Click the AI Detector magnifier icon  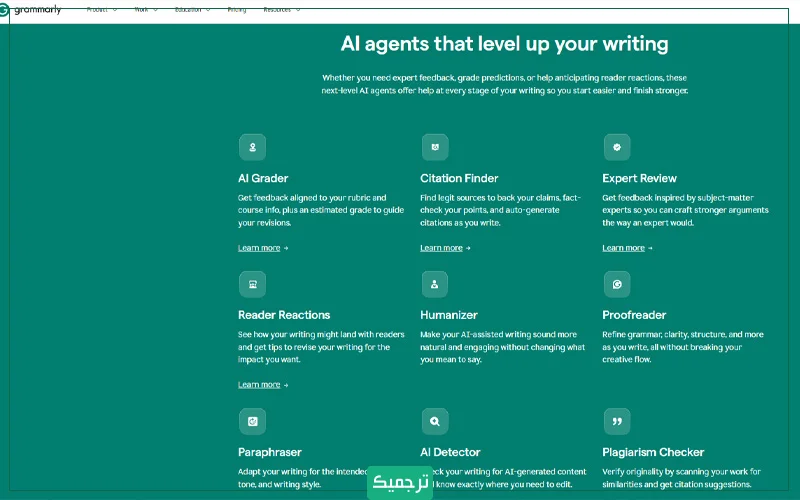[x=434, y=421]
